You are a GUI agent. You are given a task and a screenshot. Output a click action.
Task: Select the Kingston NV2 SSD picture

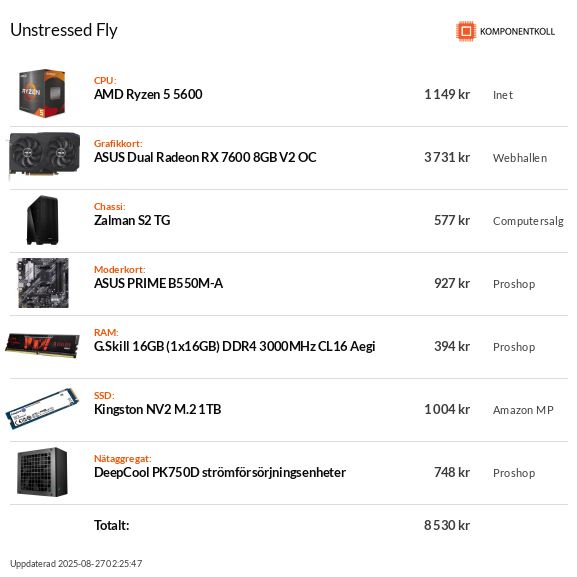pyautogui.click(x=42, y=408)
